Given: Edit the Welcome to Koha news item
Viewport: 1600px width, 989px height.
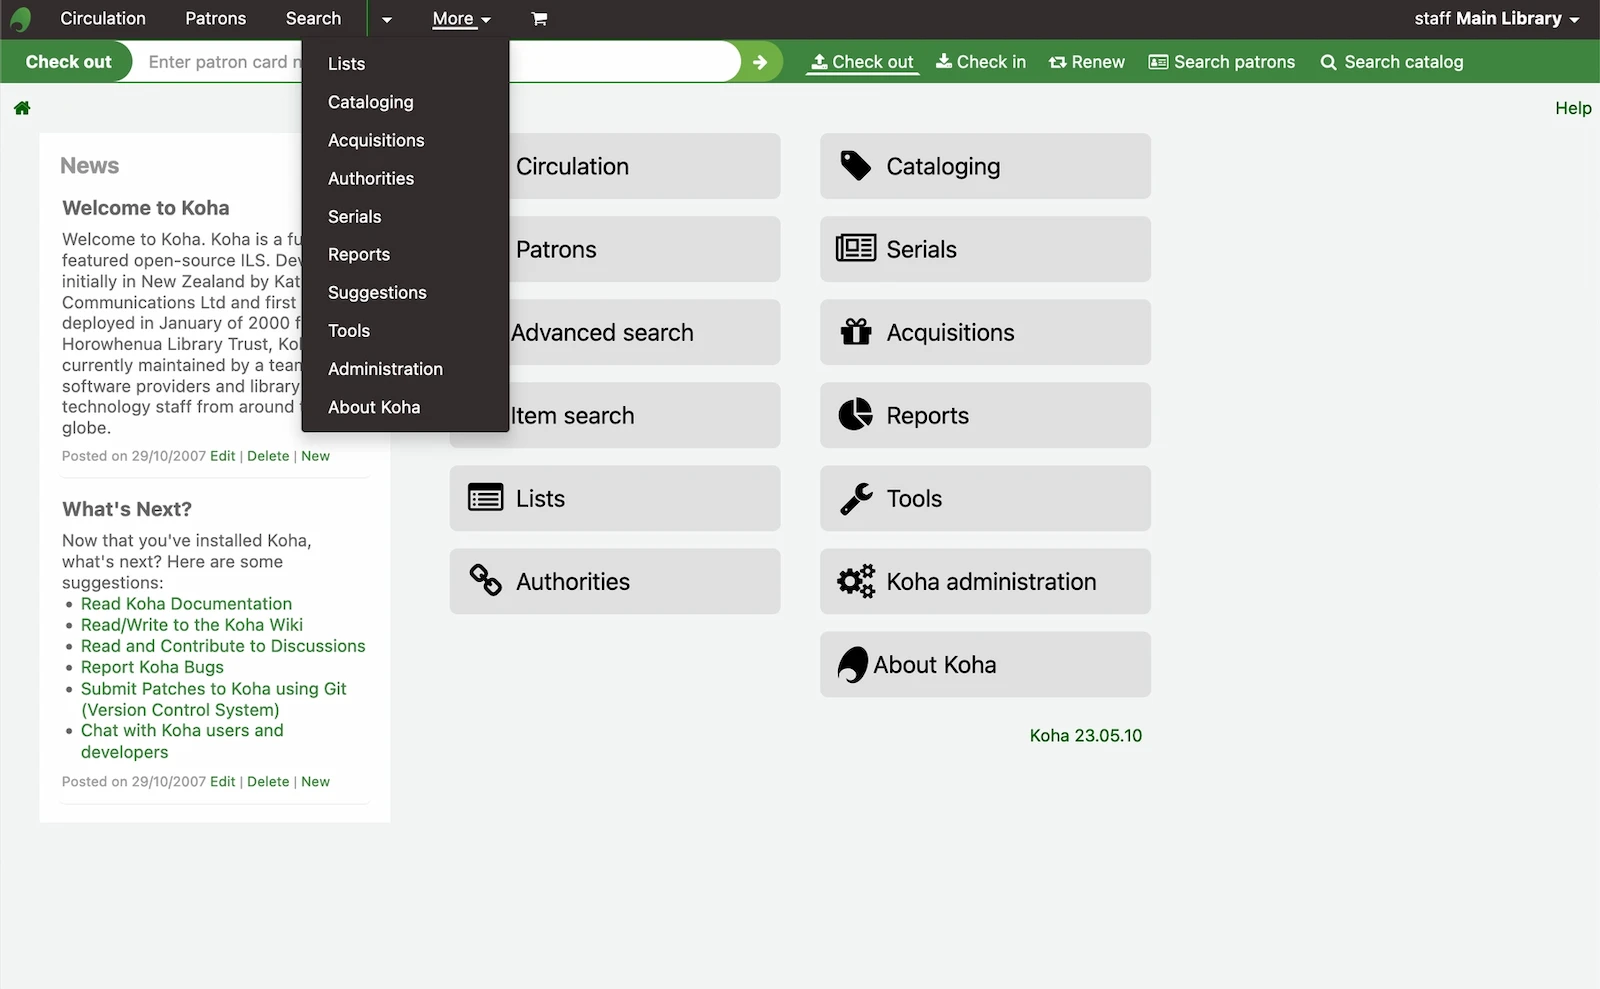Looking at the screenshot, I should pos(223,456).
